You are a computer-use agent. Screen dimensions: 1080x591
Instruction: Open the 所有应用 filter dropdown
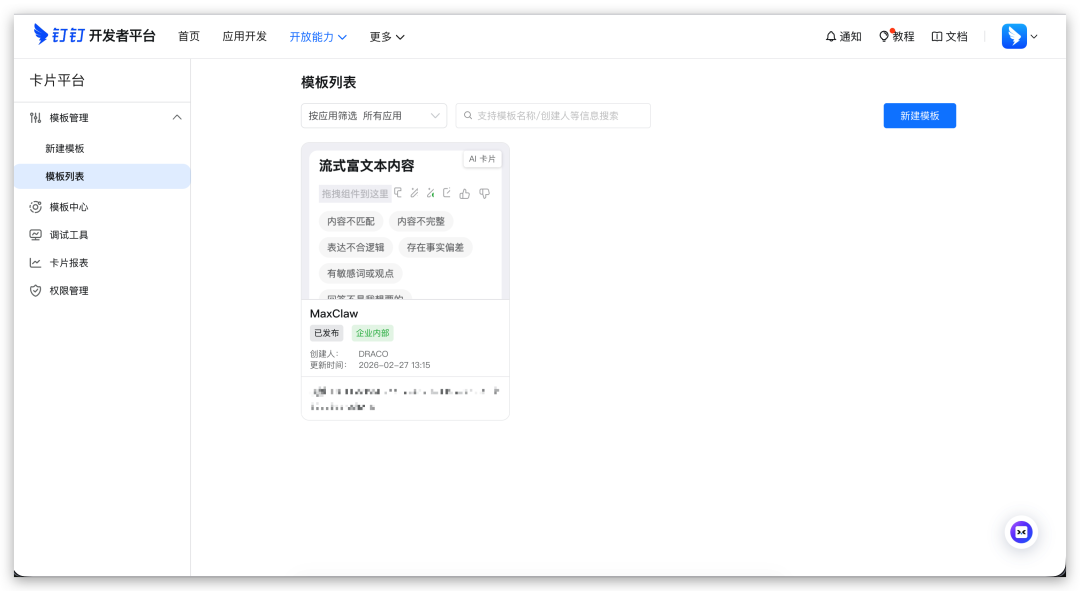click(x=402, y=116)
